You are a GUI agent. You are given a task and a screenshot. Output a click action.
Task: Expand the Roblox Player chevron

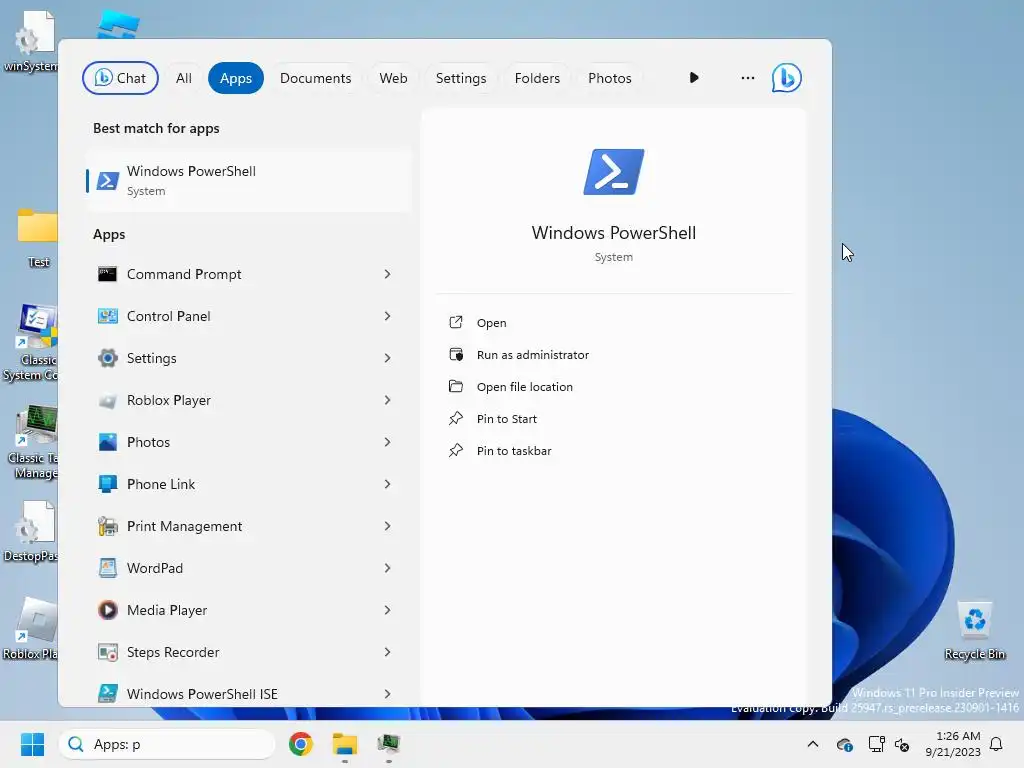[387, 400]
